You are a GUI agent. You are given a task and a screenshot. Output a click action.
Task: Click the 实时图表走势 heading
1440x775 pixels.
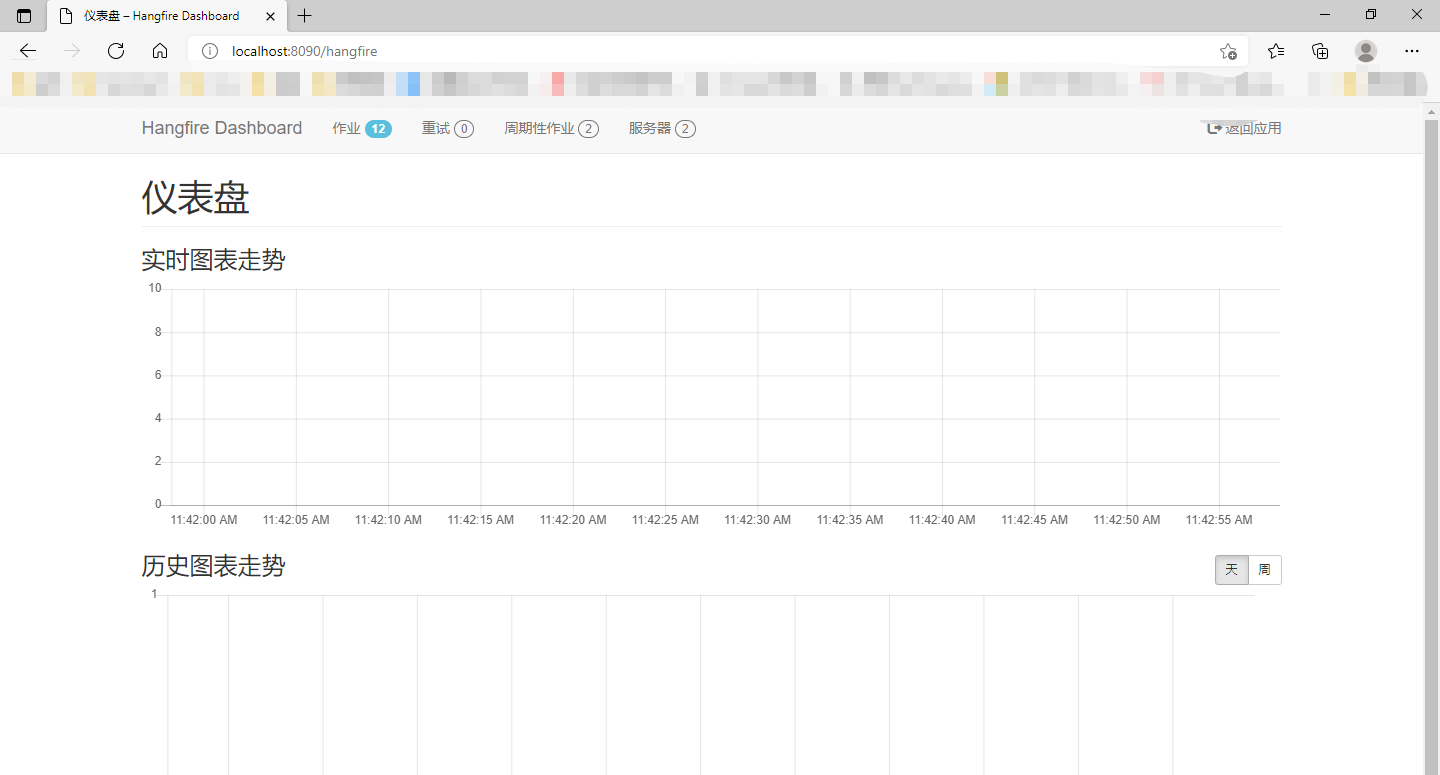(214, 260)
